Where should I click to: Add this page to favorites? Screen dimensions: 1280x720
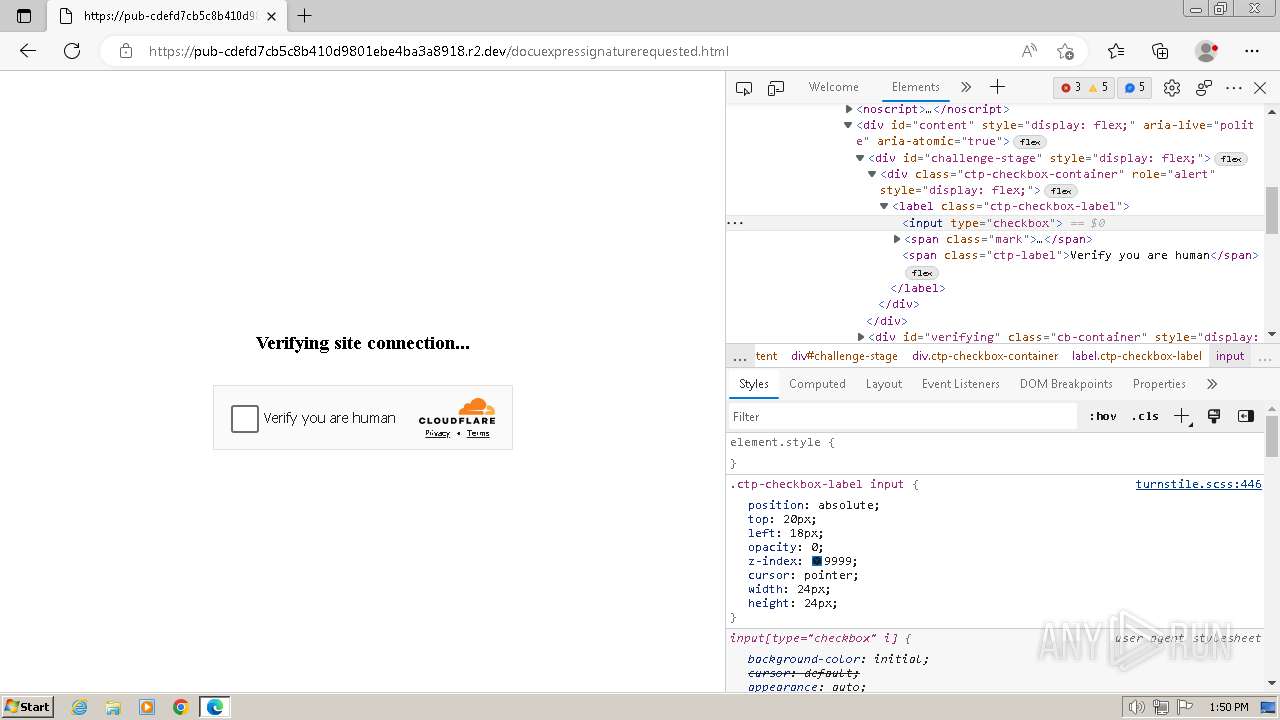[1065, 51]
